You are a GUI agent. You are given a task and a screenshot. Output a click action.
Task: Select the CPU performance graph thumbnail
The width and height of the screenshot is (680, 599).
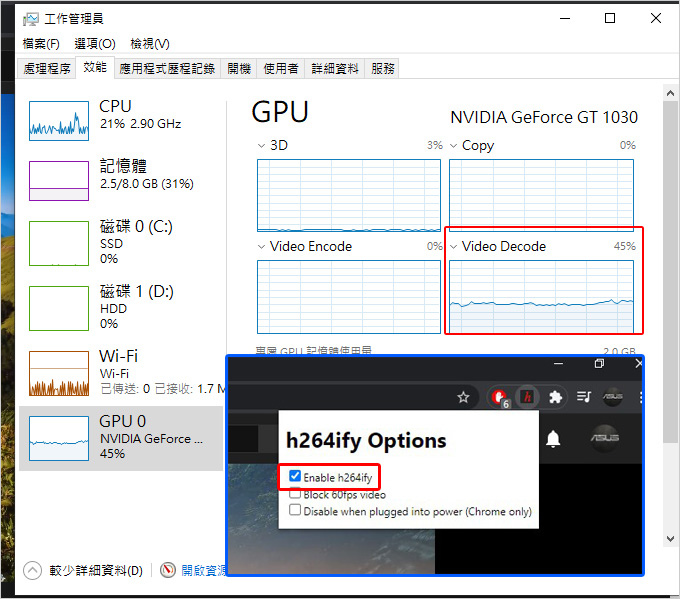pyautogui.click(x=59, y=121)
